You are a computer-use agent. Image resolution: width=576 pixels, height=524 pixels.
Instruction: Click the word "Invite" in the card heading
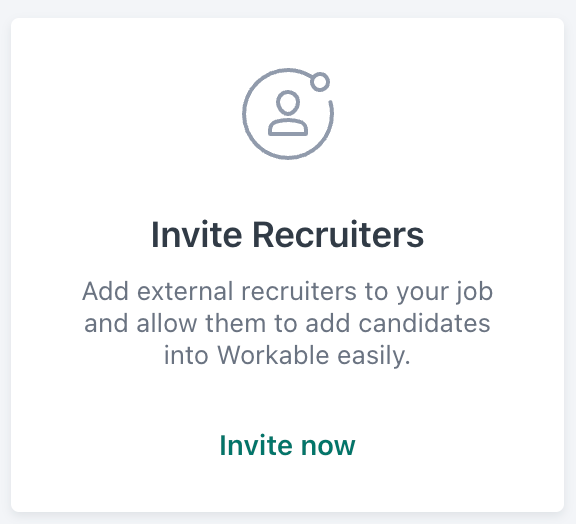click(x=197, y=234)
